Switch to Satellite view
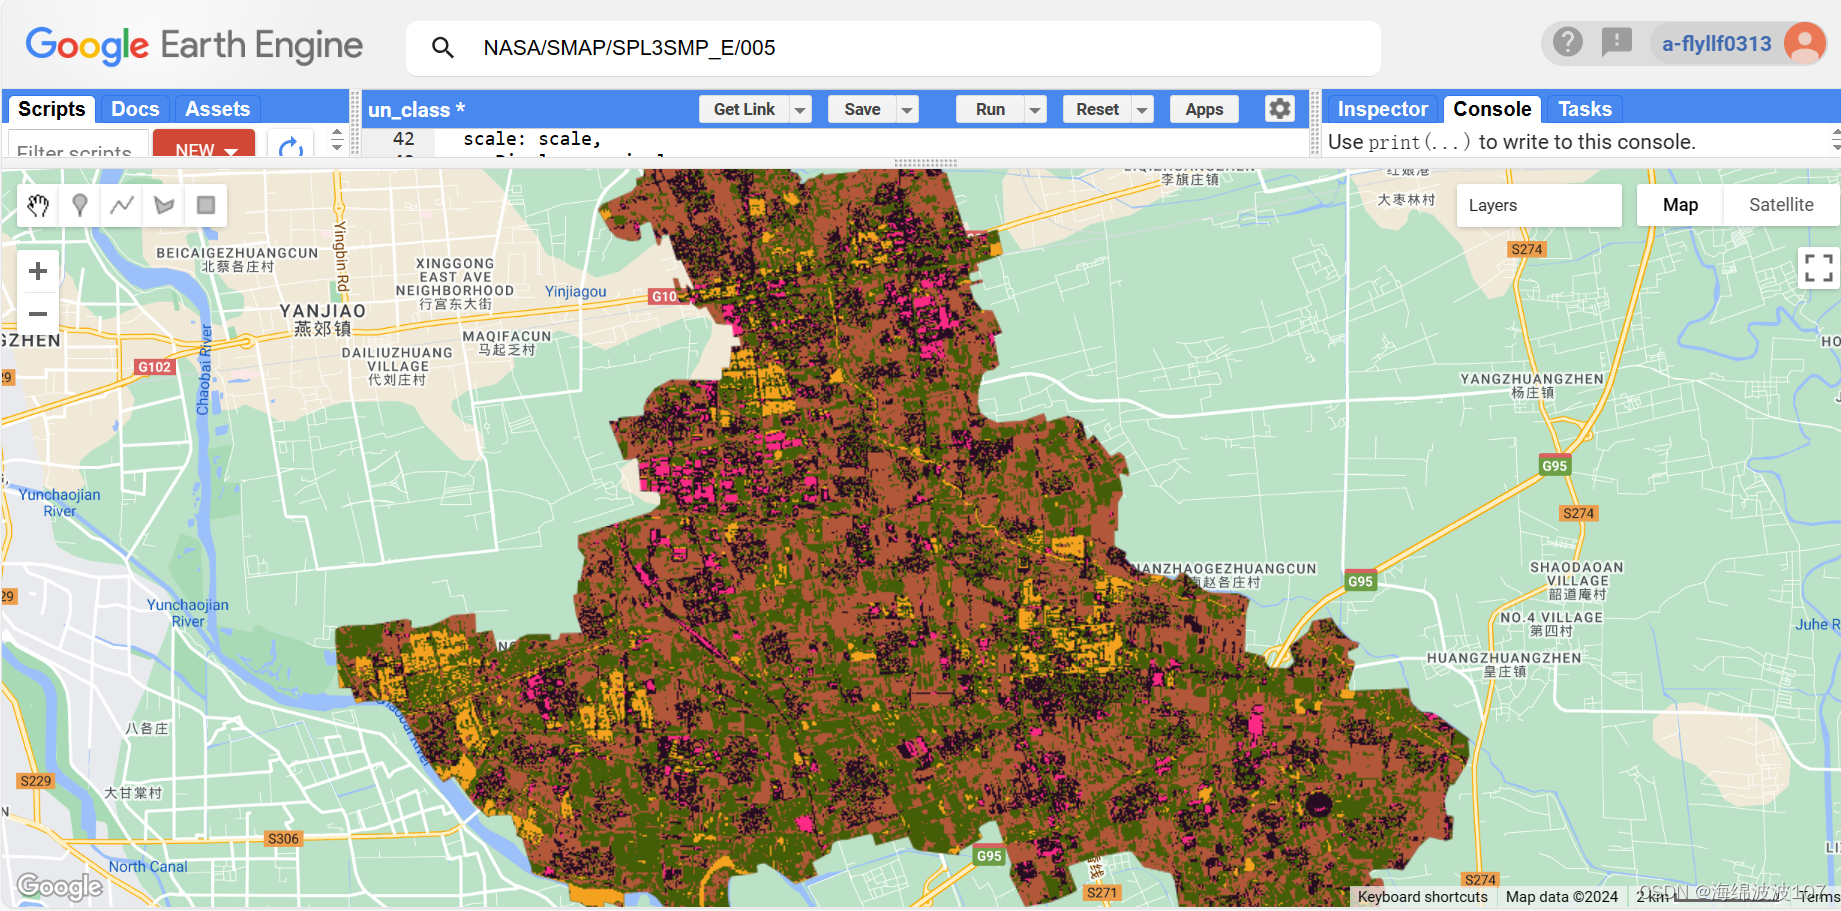The image size is (1841, 911). coord(1781,205)
